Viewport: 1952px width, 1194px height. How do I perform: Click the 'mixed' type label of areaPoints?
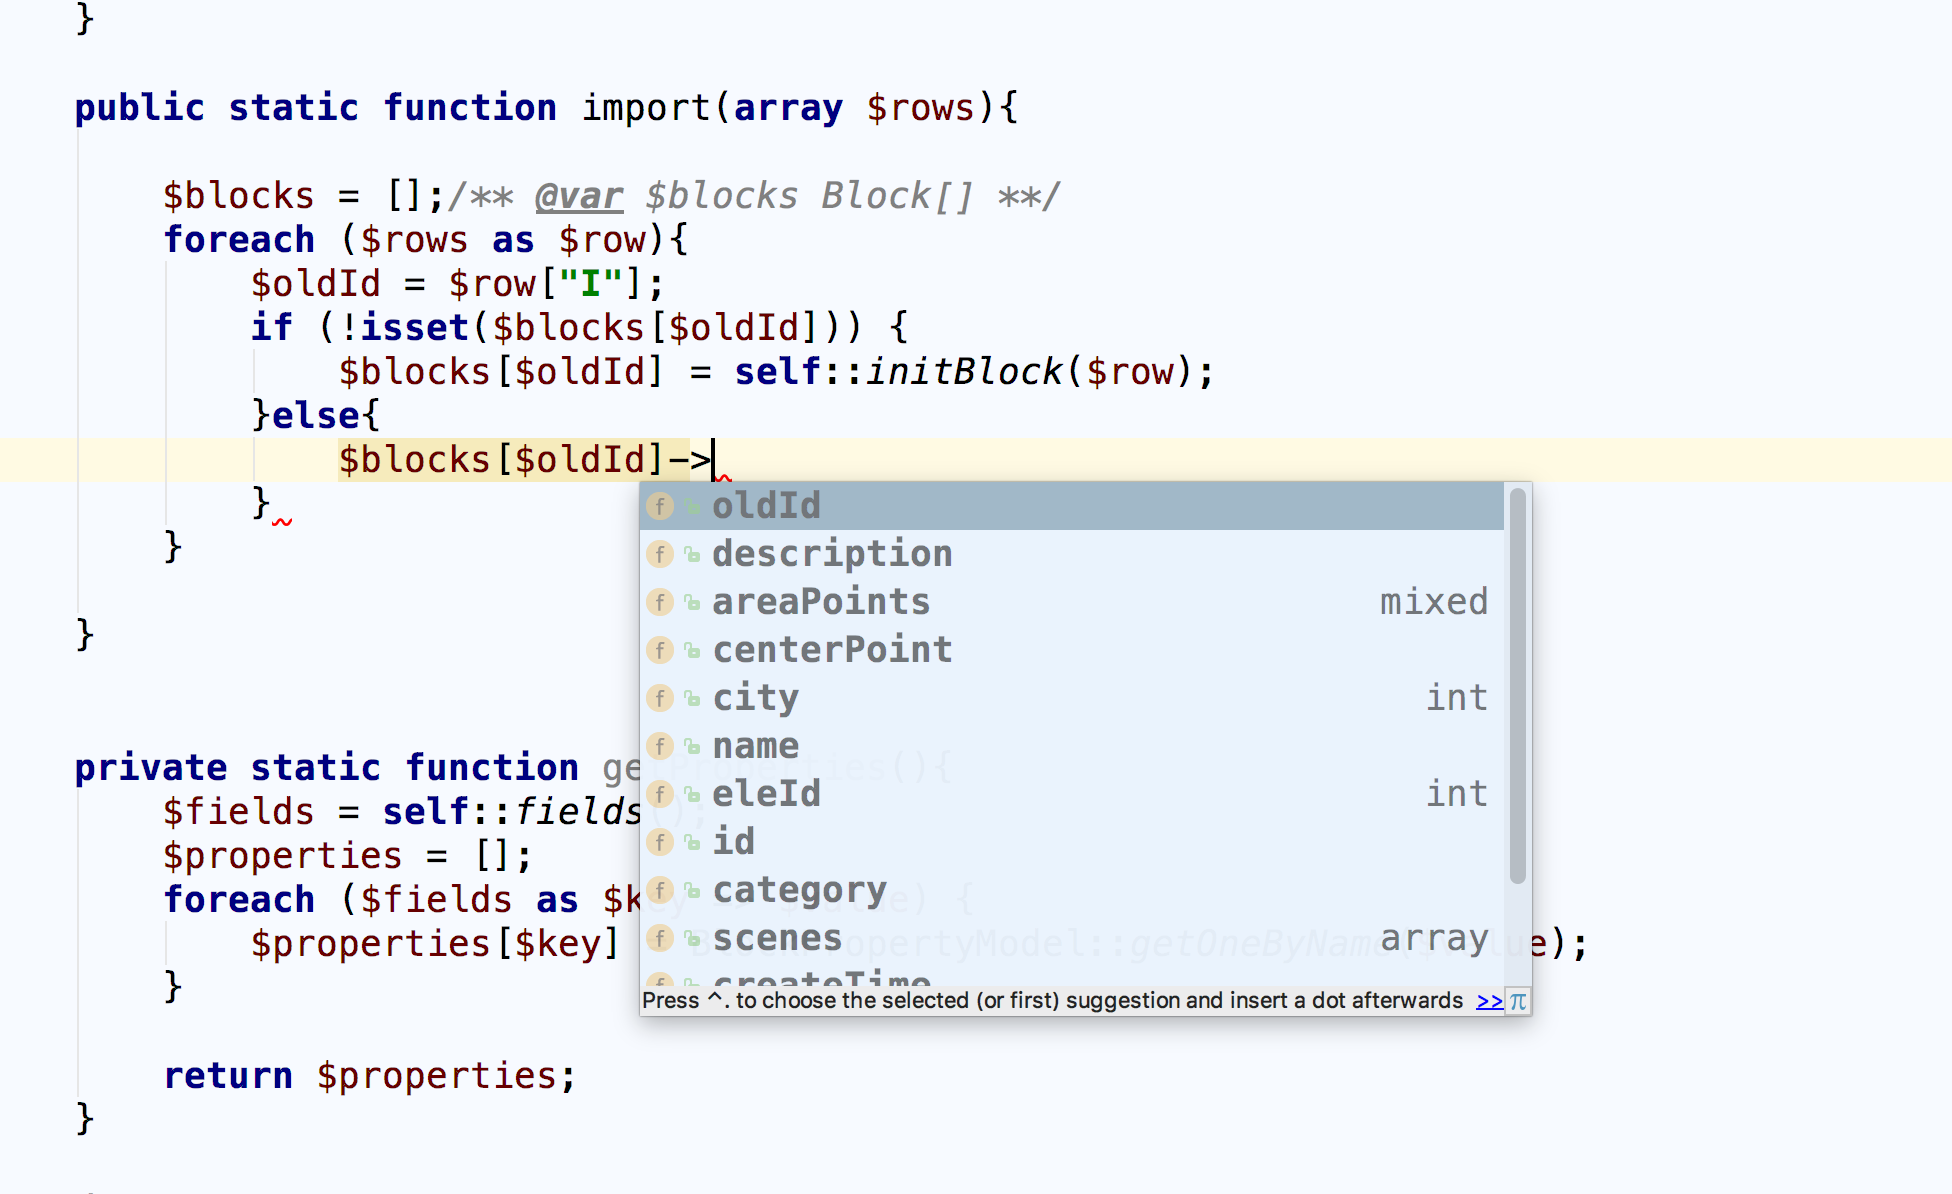pyautogui.click(x=1434, y=602)
